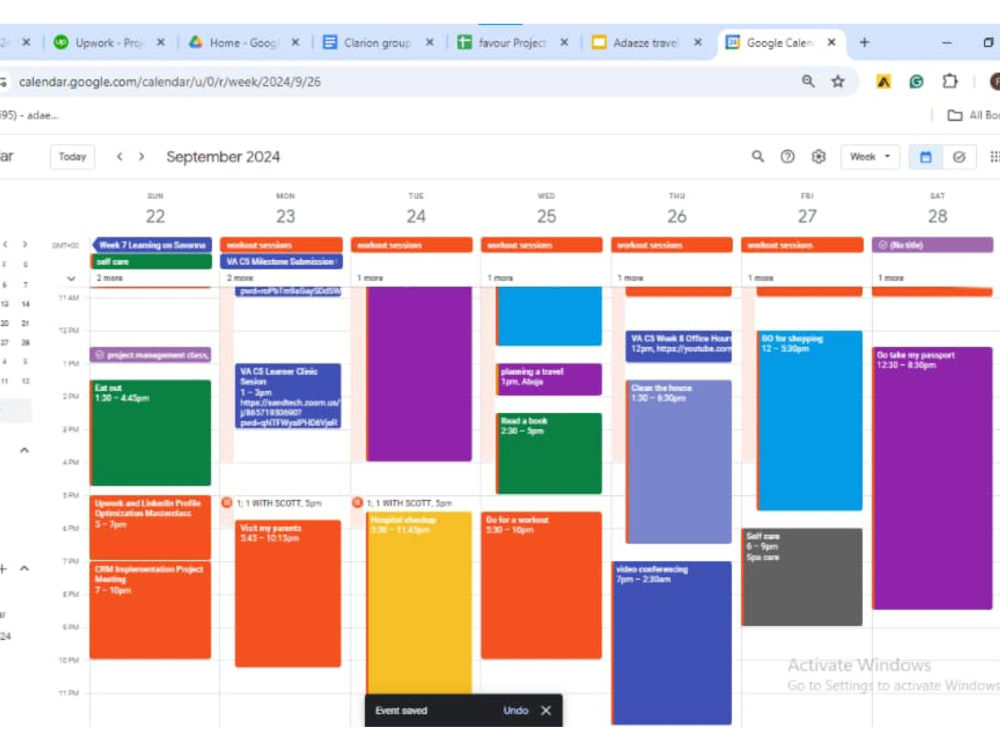Open the Grammarly extension icon
The height and width of the screenshot is (750, 1000).
tap(916, 82)
